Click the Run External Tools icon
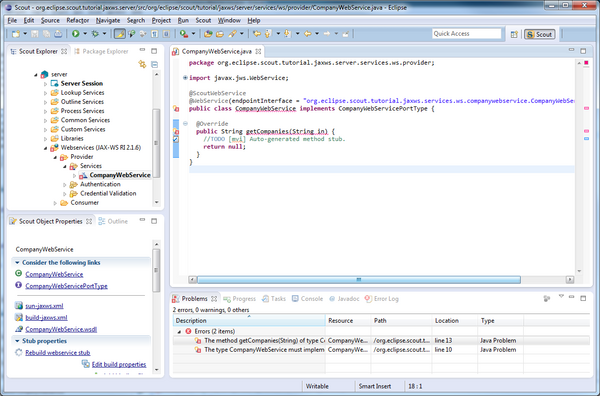 (184, 34)
